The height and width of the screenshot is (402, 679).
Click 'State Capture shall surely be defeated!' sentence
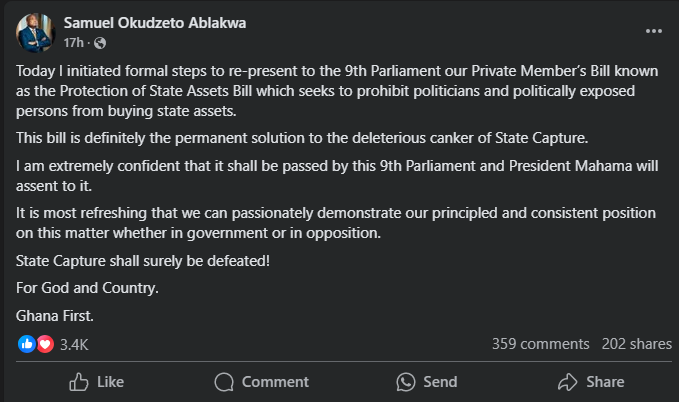(144, 262)
